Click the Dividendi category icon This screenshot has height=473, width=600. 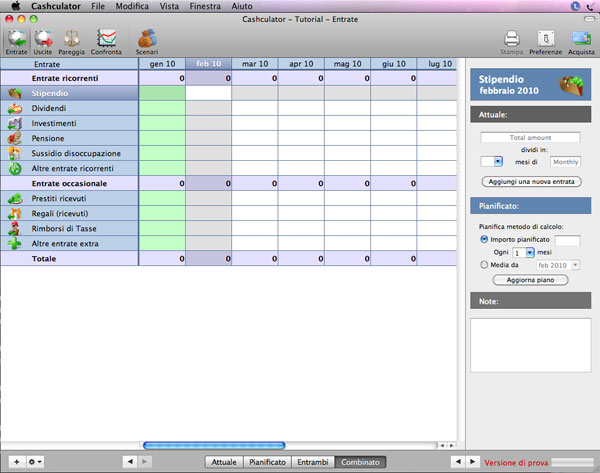pyautogui.click(x=15, y=108)
